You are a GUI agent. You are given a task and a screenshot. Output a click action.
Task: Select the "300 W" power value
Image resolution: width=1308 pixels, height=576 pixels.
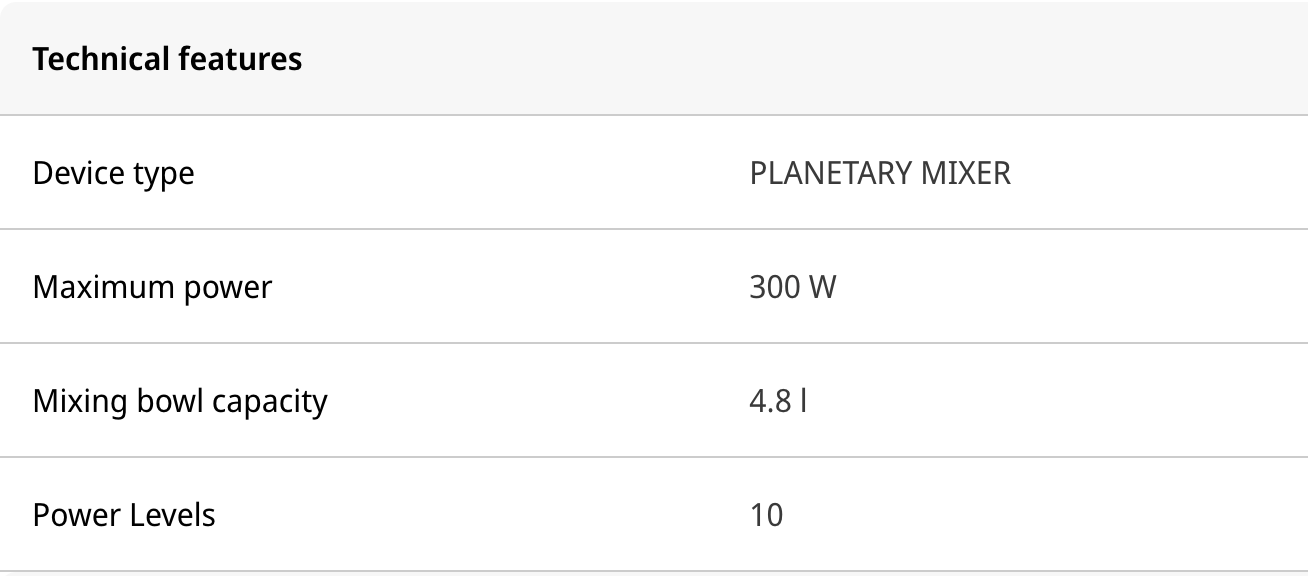coord(792,288)
